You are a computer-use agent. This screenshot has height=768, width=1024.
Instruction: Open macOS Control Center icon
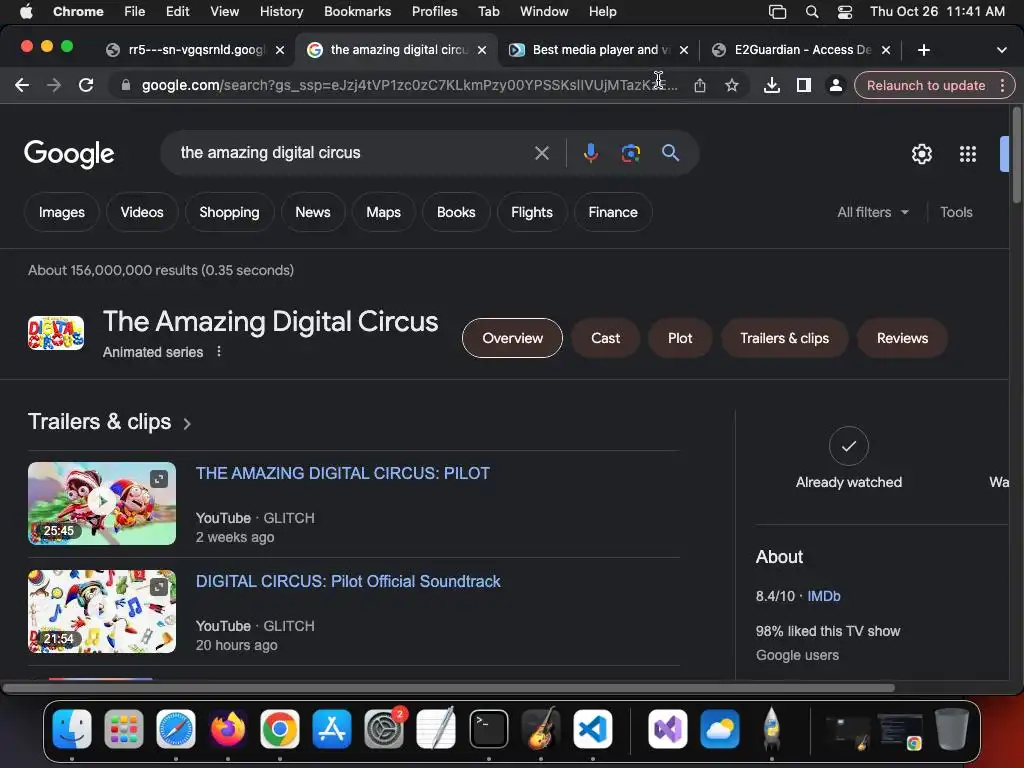tap(844, 12)
